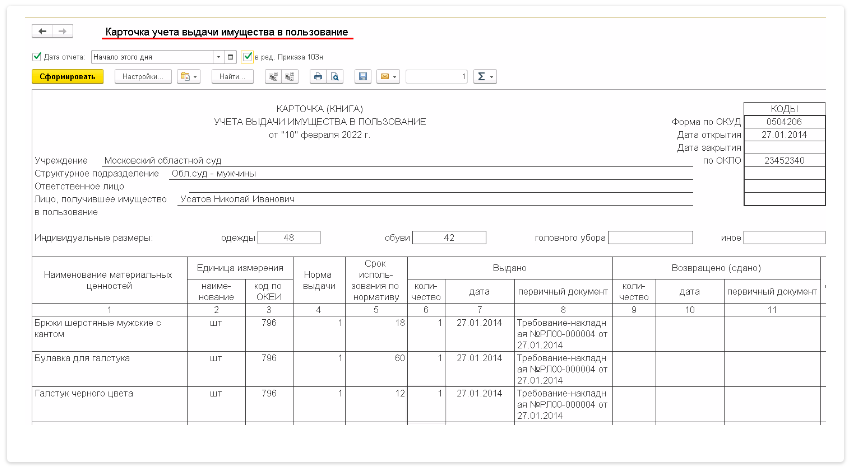Expand the 'Начало этого дня' dropdown
Image resolution: width=852 pixels, height=470 pixels.
218,57
